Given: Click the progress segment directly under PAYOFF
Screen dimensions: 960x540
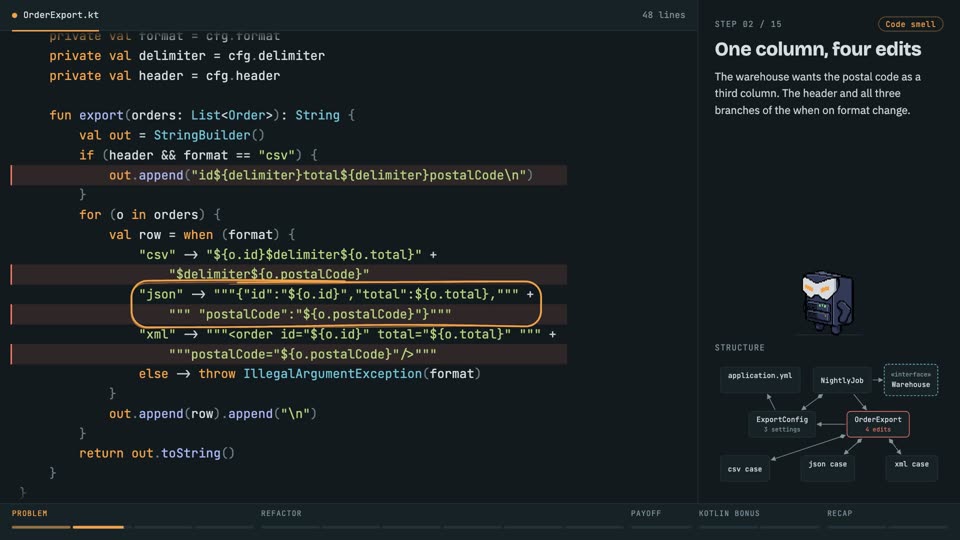Looking at the screenshot, I should 660,527.
